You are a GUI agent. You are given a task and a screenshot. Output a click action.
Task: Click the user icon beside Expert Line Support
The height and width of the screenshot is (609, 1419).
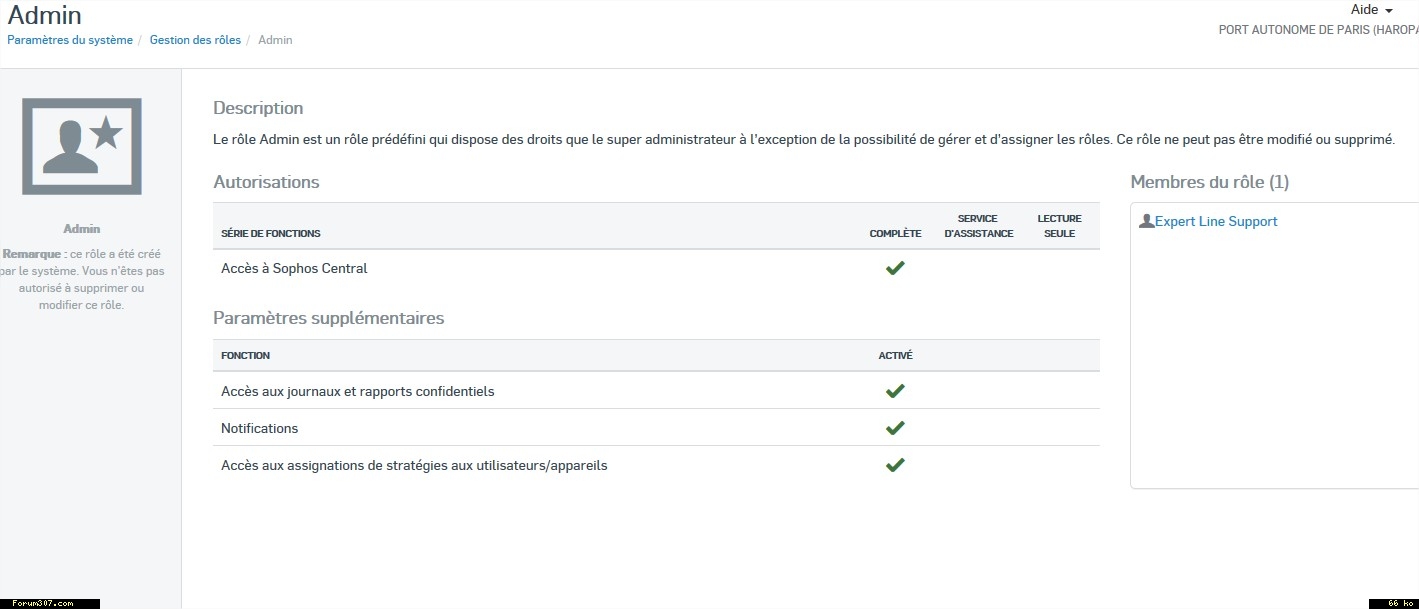pyautogui.click(x=1146, y=221)
